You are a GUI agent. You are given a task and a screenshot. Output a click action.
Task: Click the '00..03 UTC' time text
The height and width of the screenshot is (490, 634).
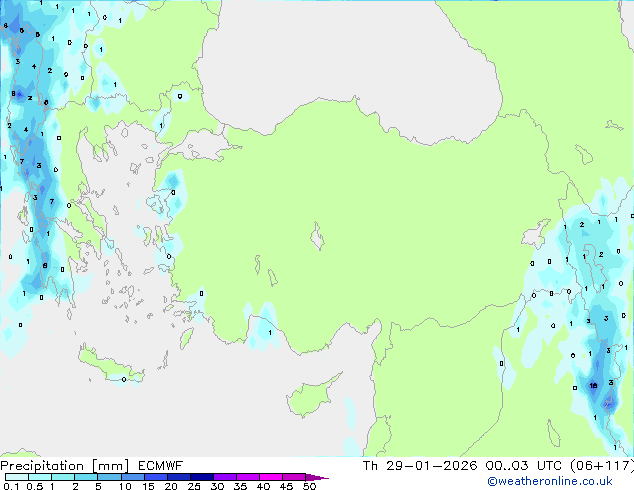coord(524,466)
